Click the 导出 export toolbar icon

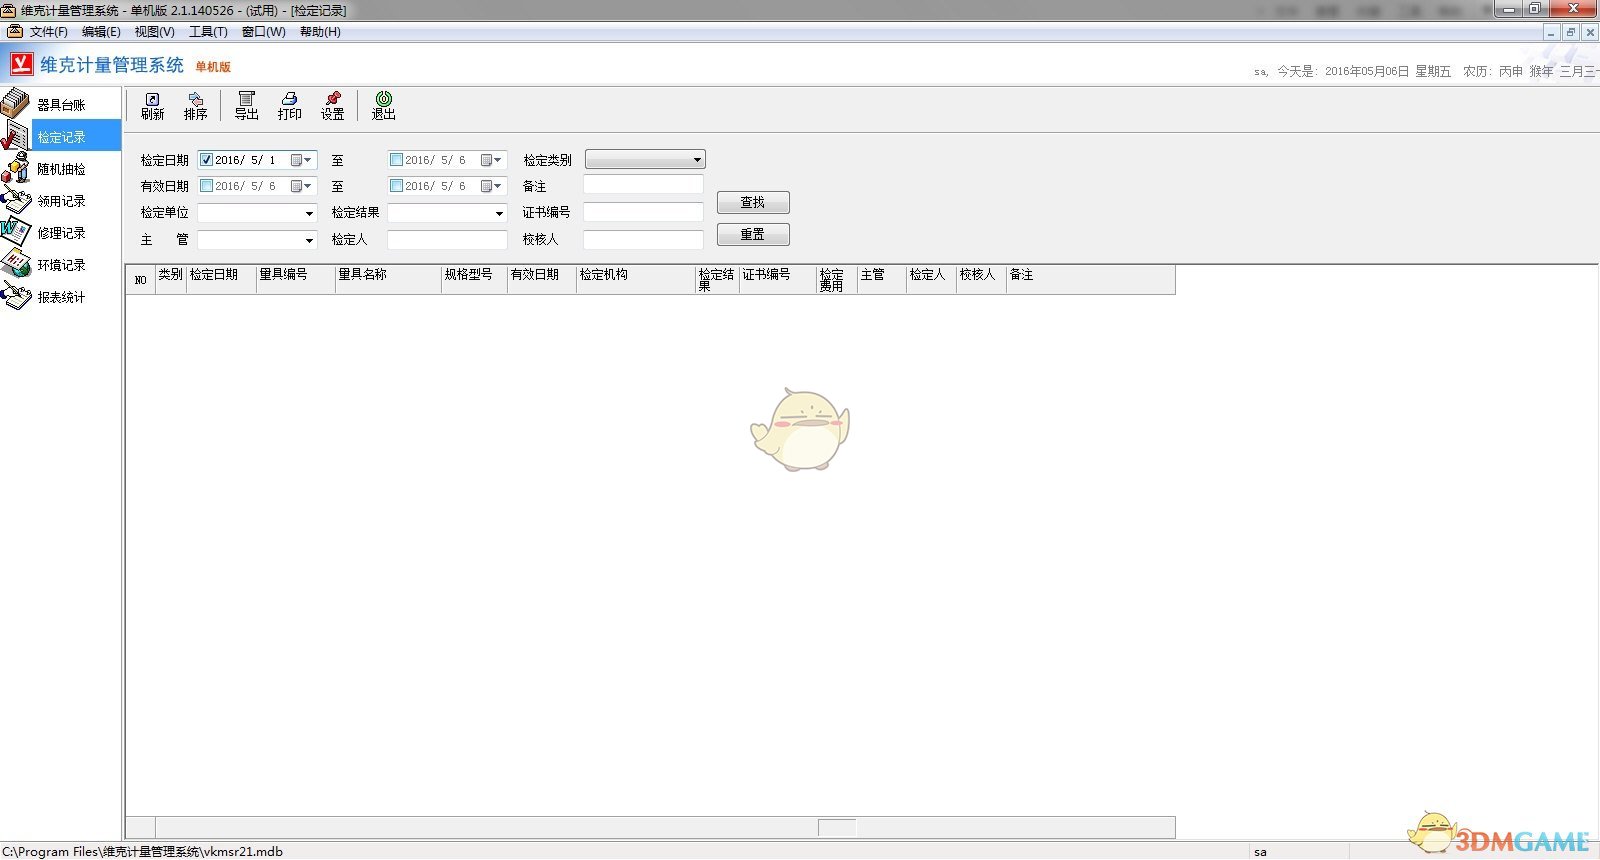coord(246,106)
